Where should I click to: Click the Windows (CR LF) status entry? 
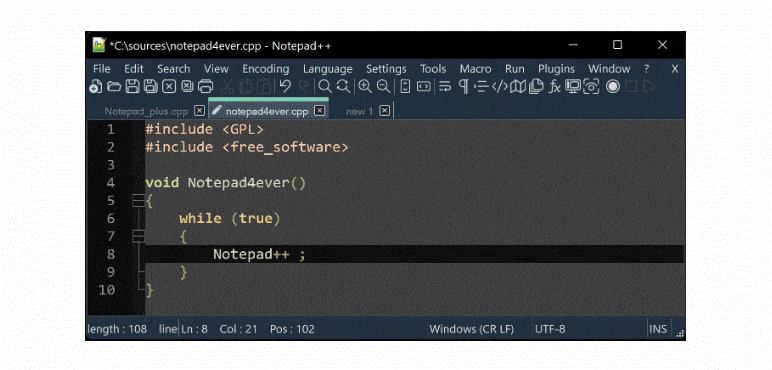[x=472, y=329]
